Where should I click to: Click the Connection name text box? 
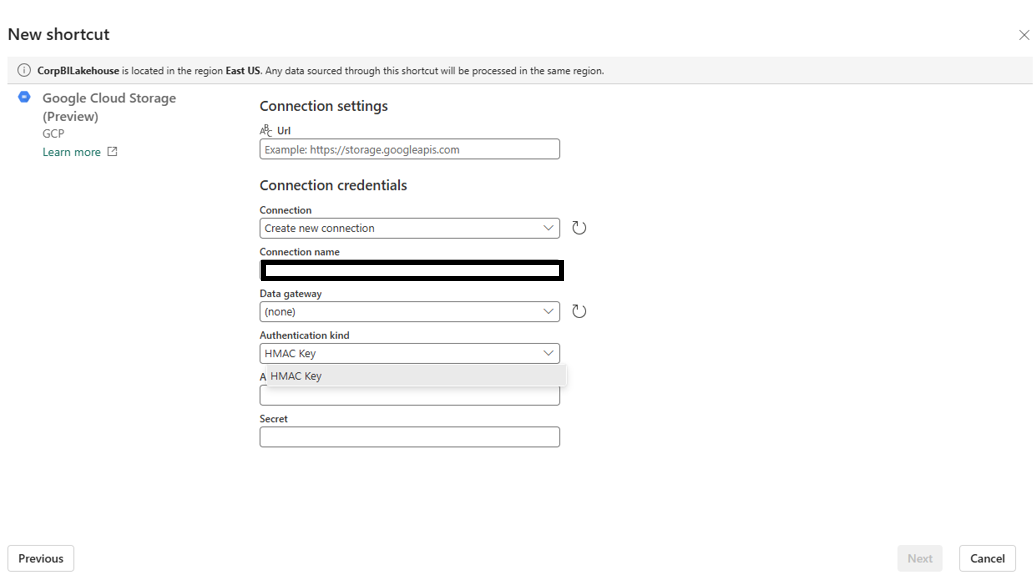(x=411, y=270)
